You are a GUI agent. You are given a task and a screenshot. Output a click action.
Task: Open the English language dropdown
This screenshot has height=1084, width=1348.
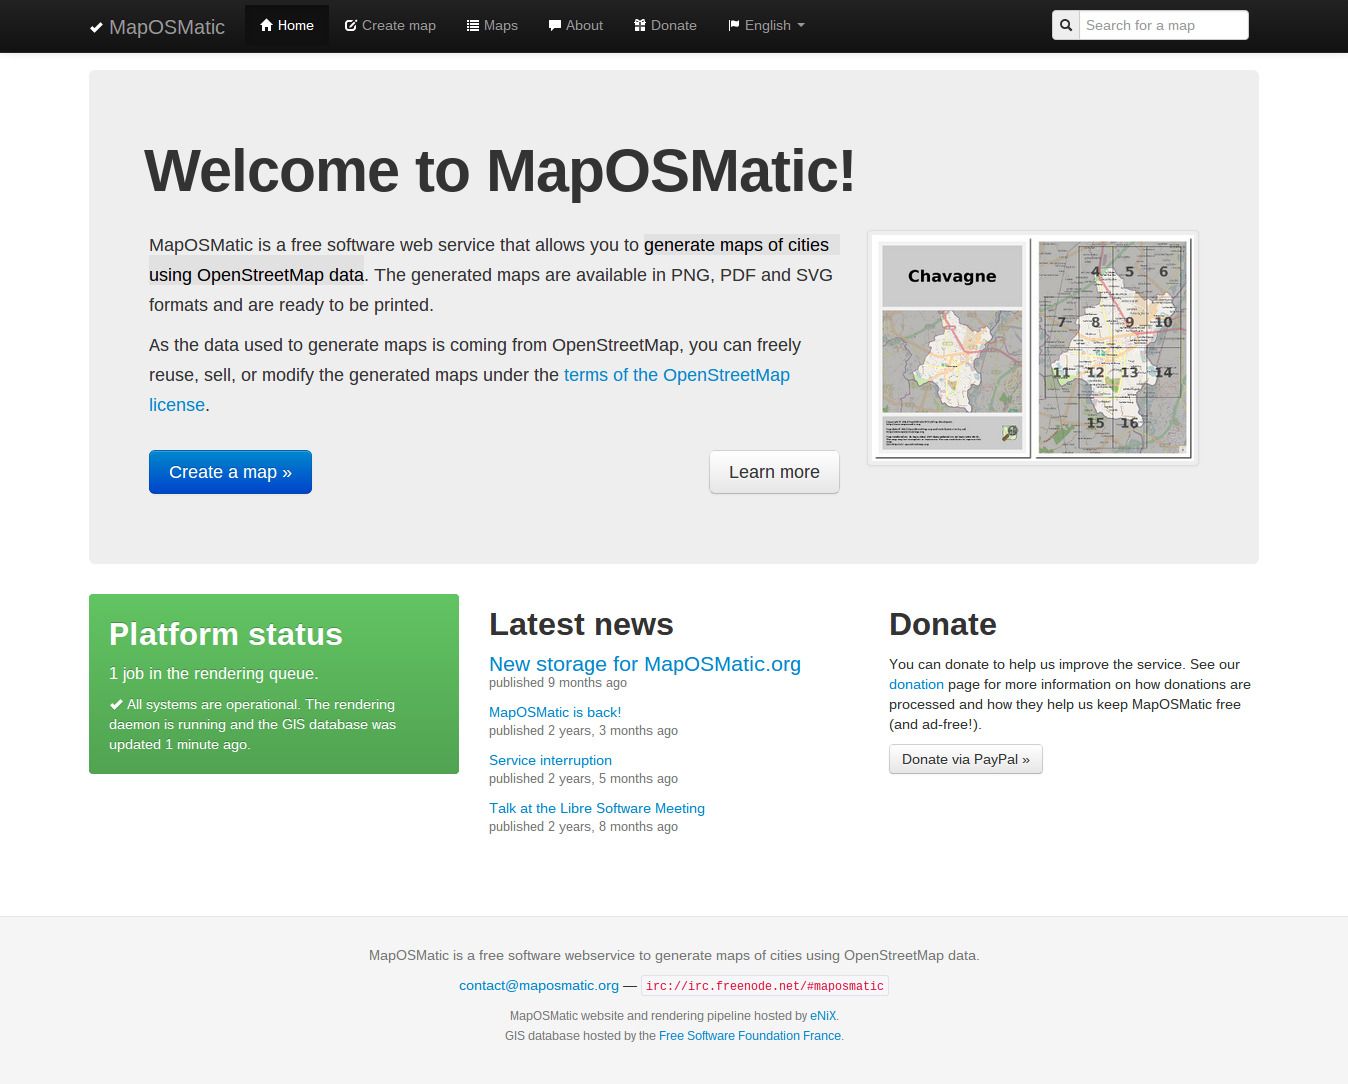coord(766,24)
